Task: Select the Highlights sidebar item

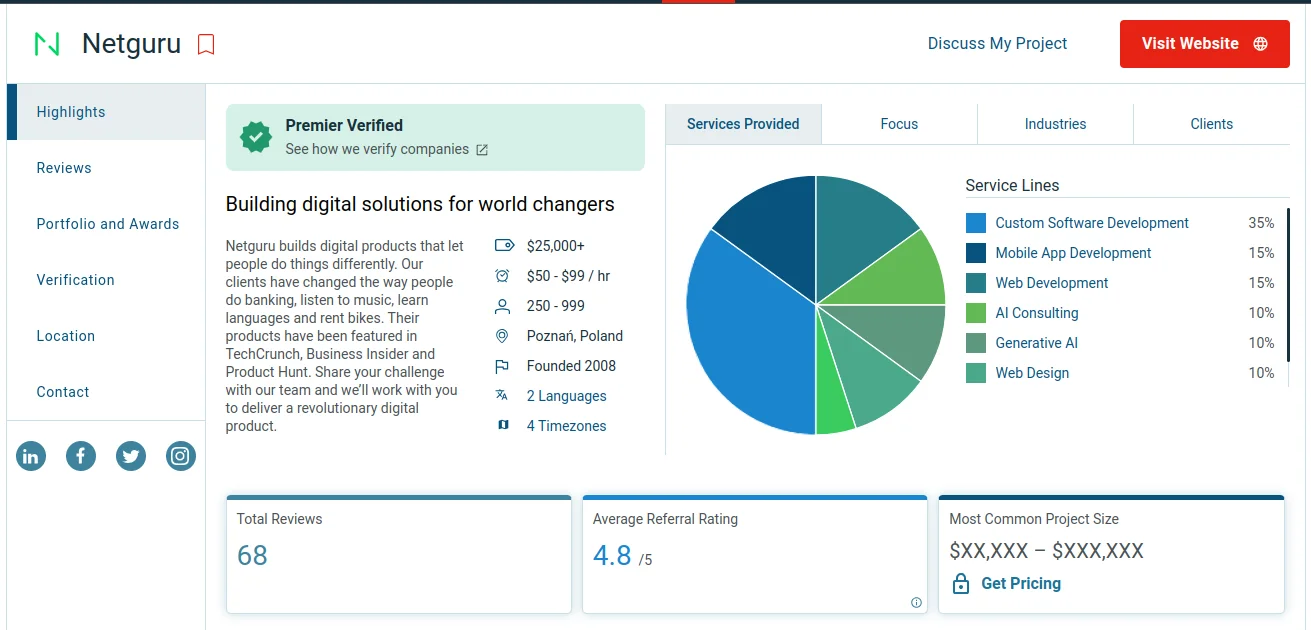Action: (106, 112)
